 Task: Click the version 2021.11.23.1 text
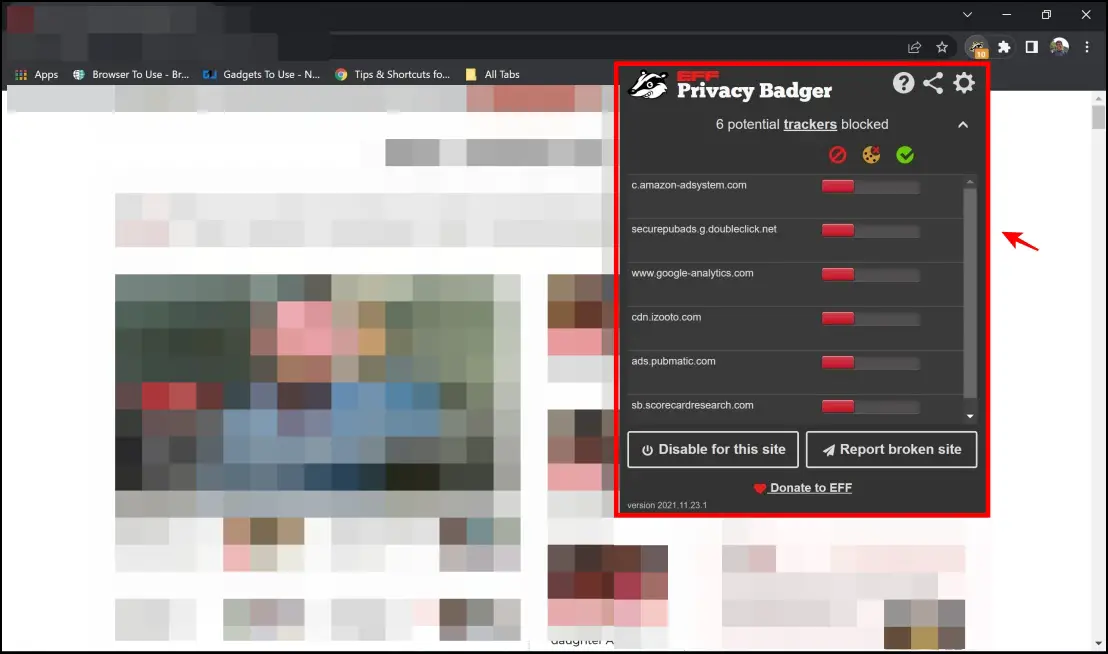tap(667, 505)
